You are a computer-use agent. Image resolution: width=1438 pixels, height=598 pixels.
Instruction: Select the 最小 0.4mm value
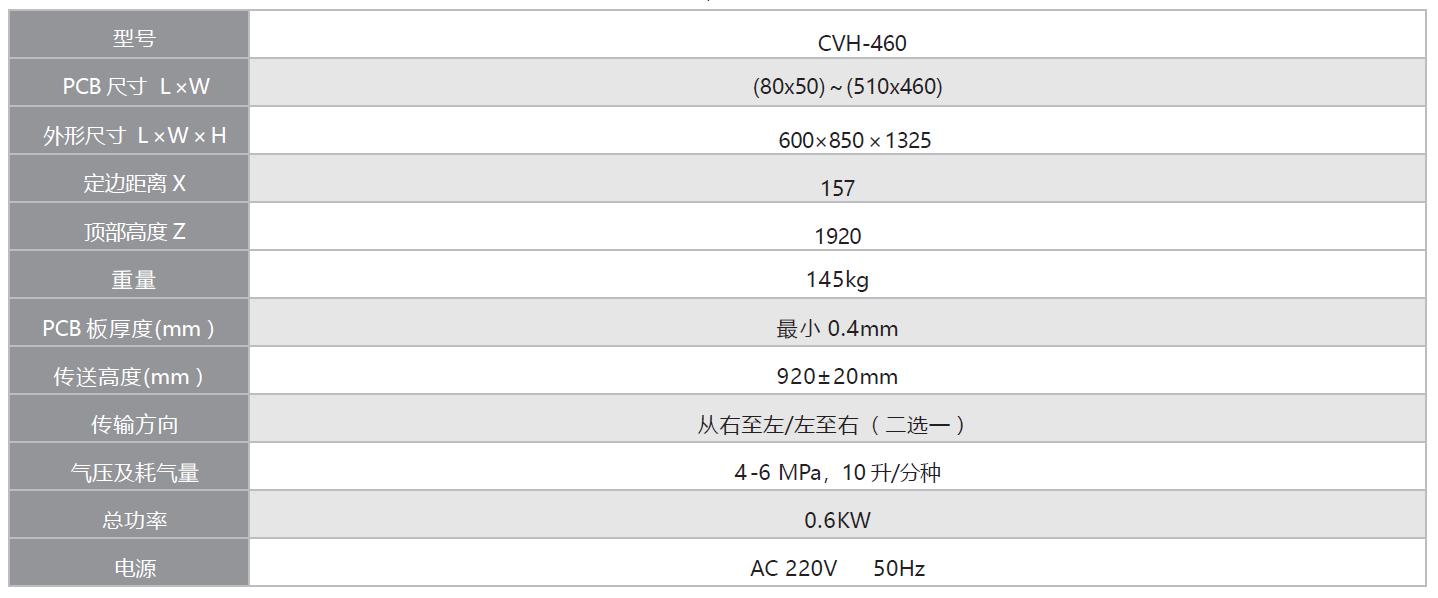coord(837,328)
